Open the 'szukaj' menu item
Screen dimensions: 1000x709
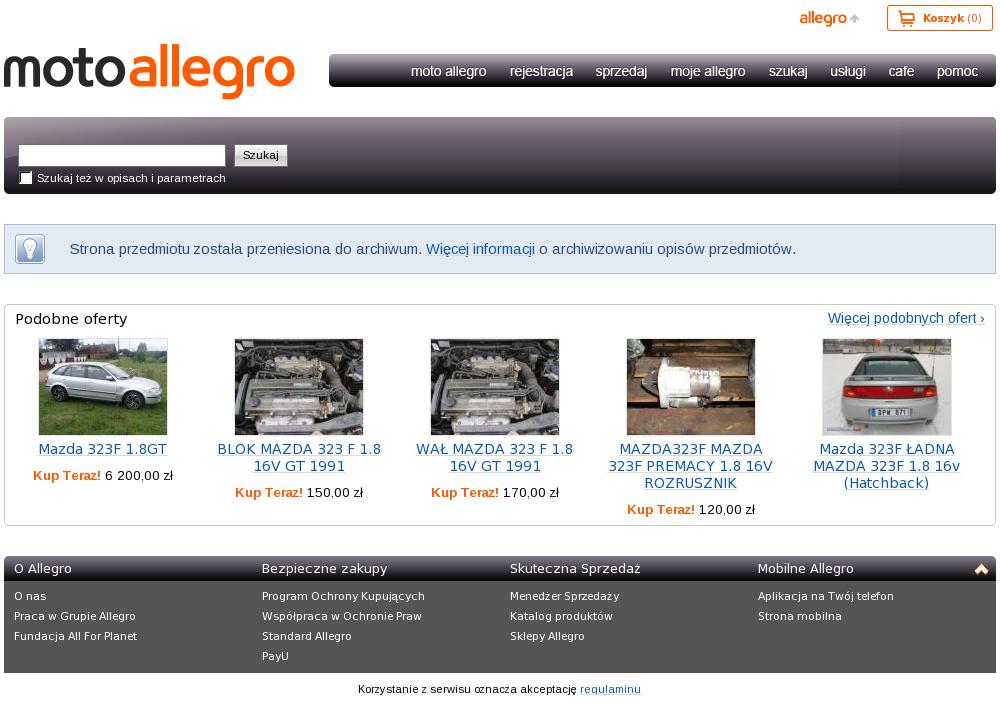pyautogui.click(x=788, y=71)
